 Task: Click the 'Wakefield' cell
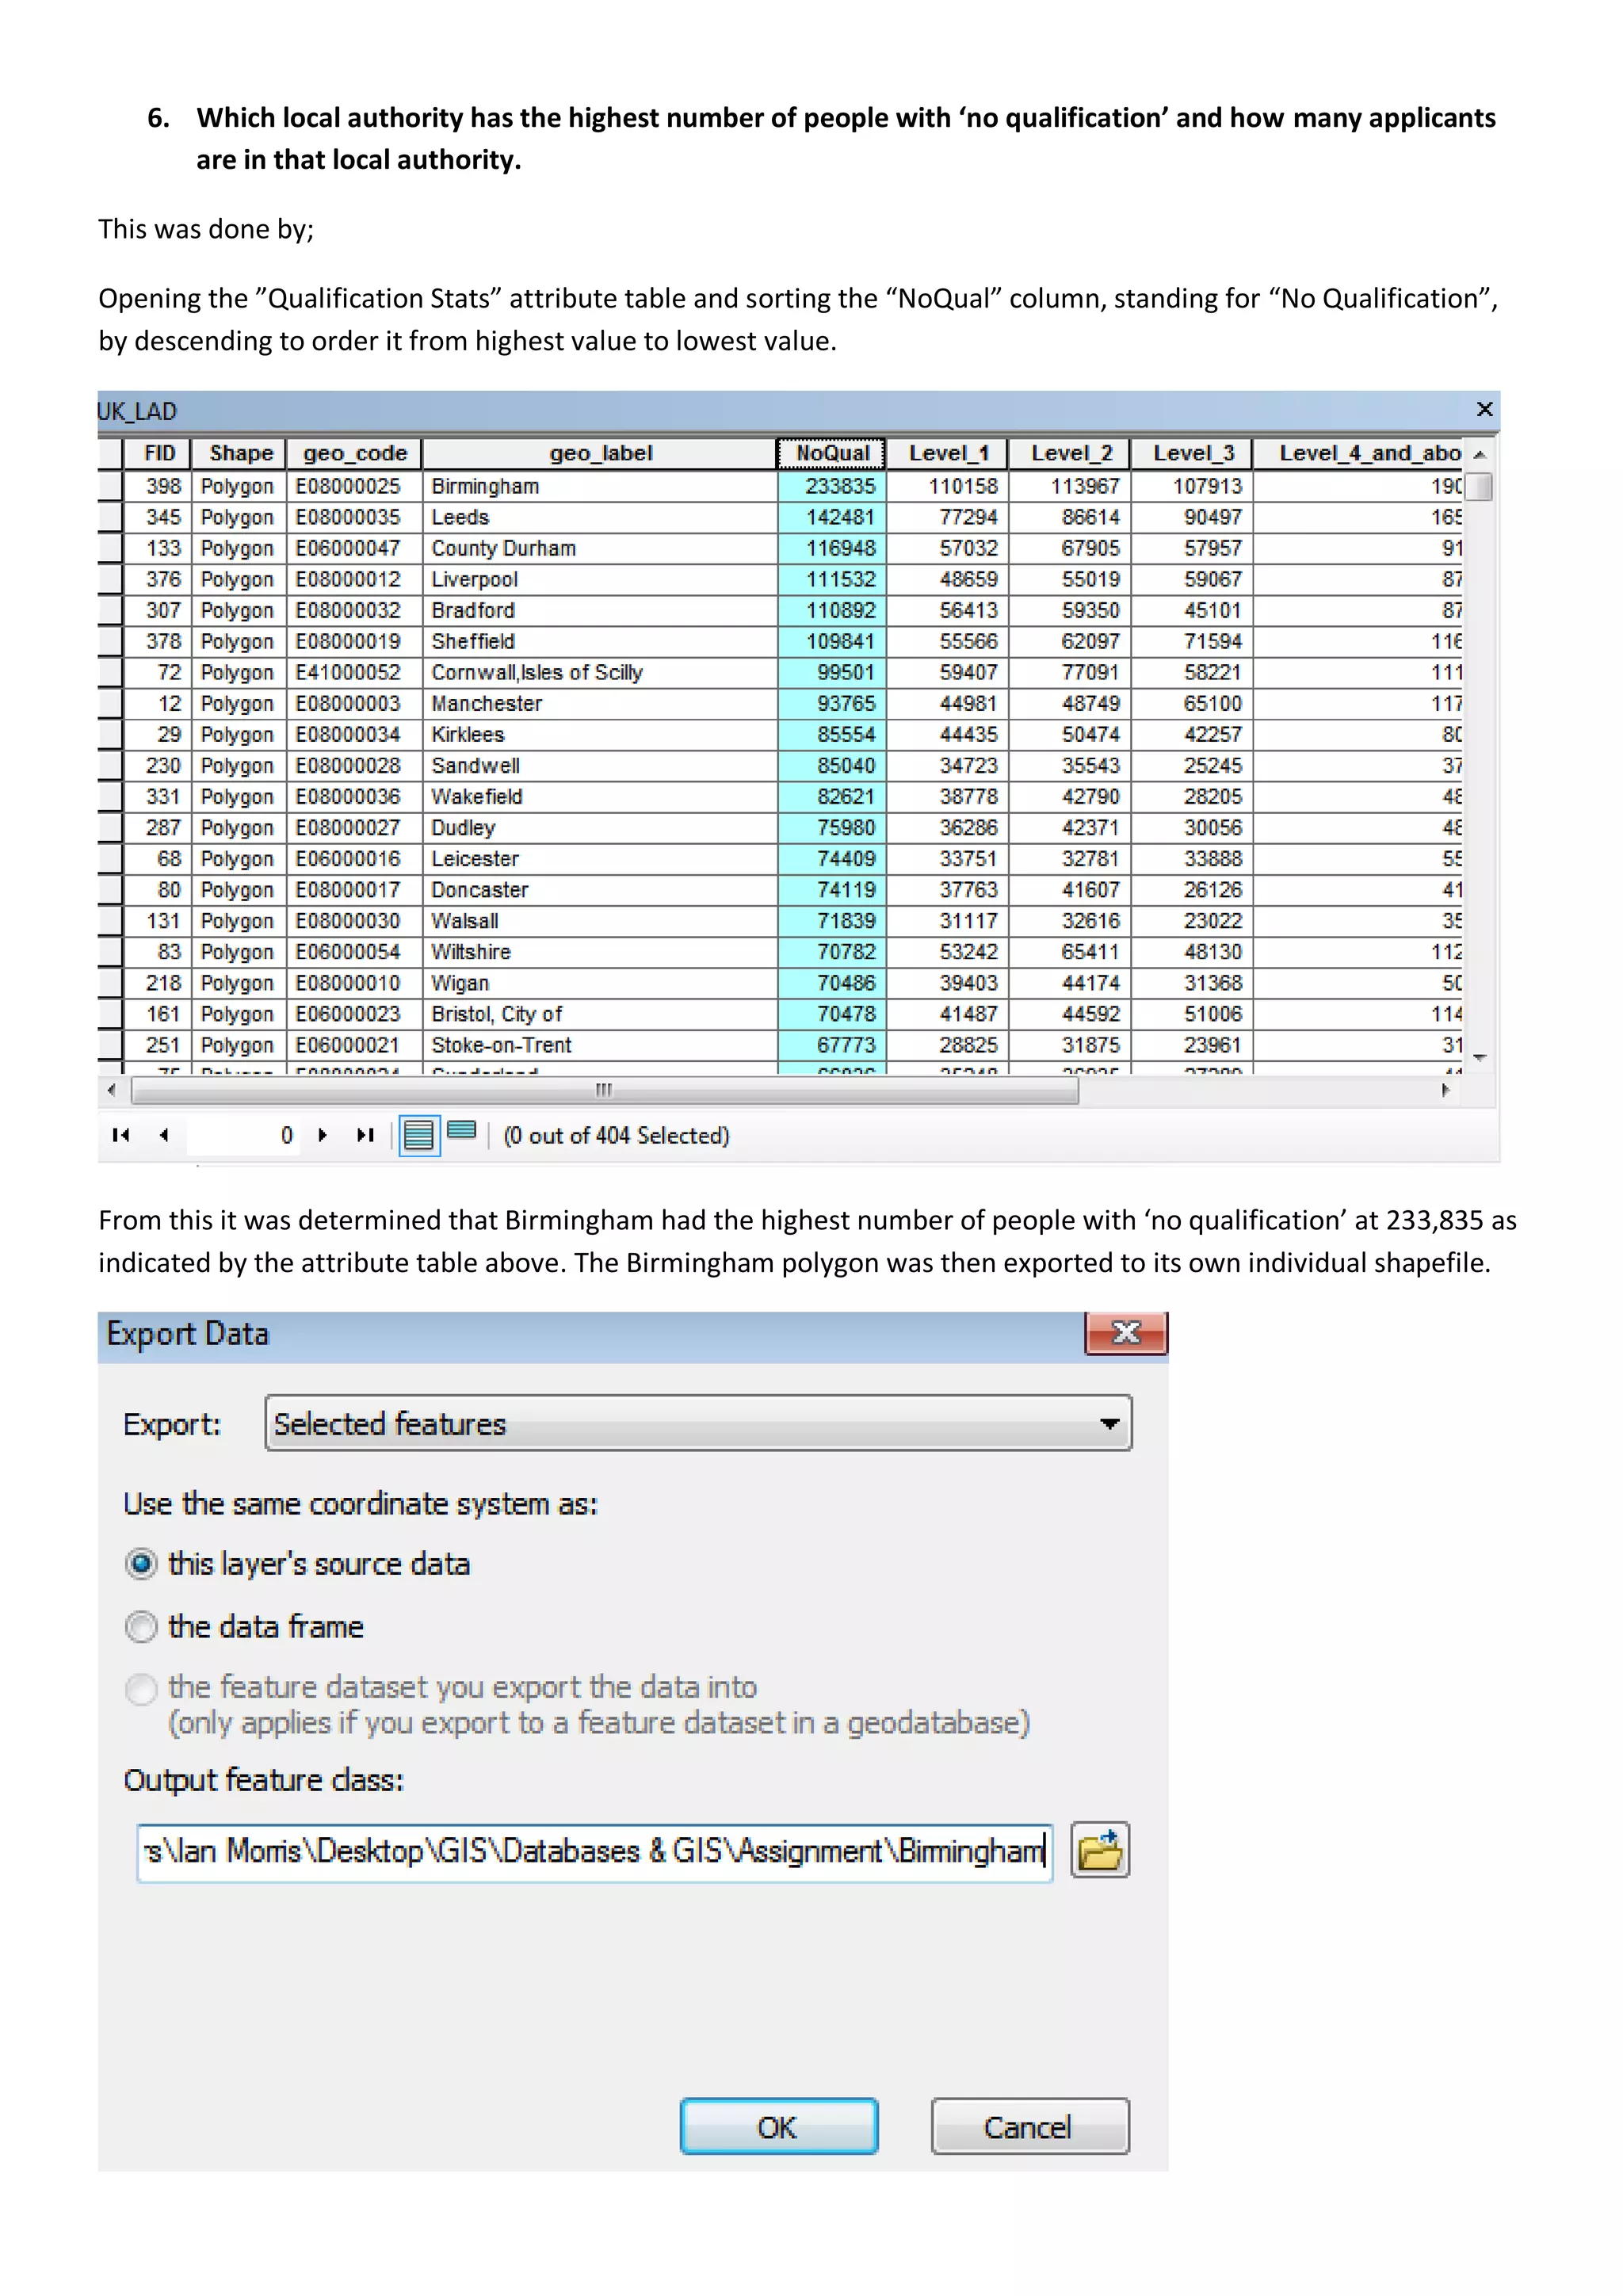[600, 796]
